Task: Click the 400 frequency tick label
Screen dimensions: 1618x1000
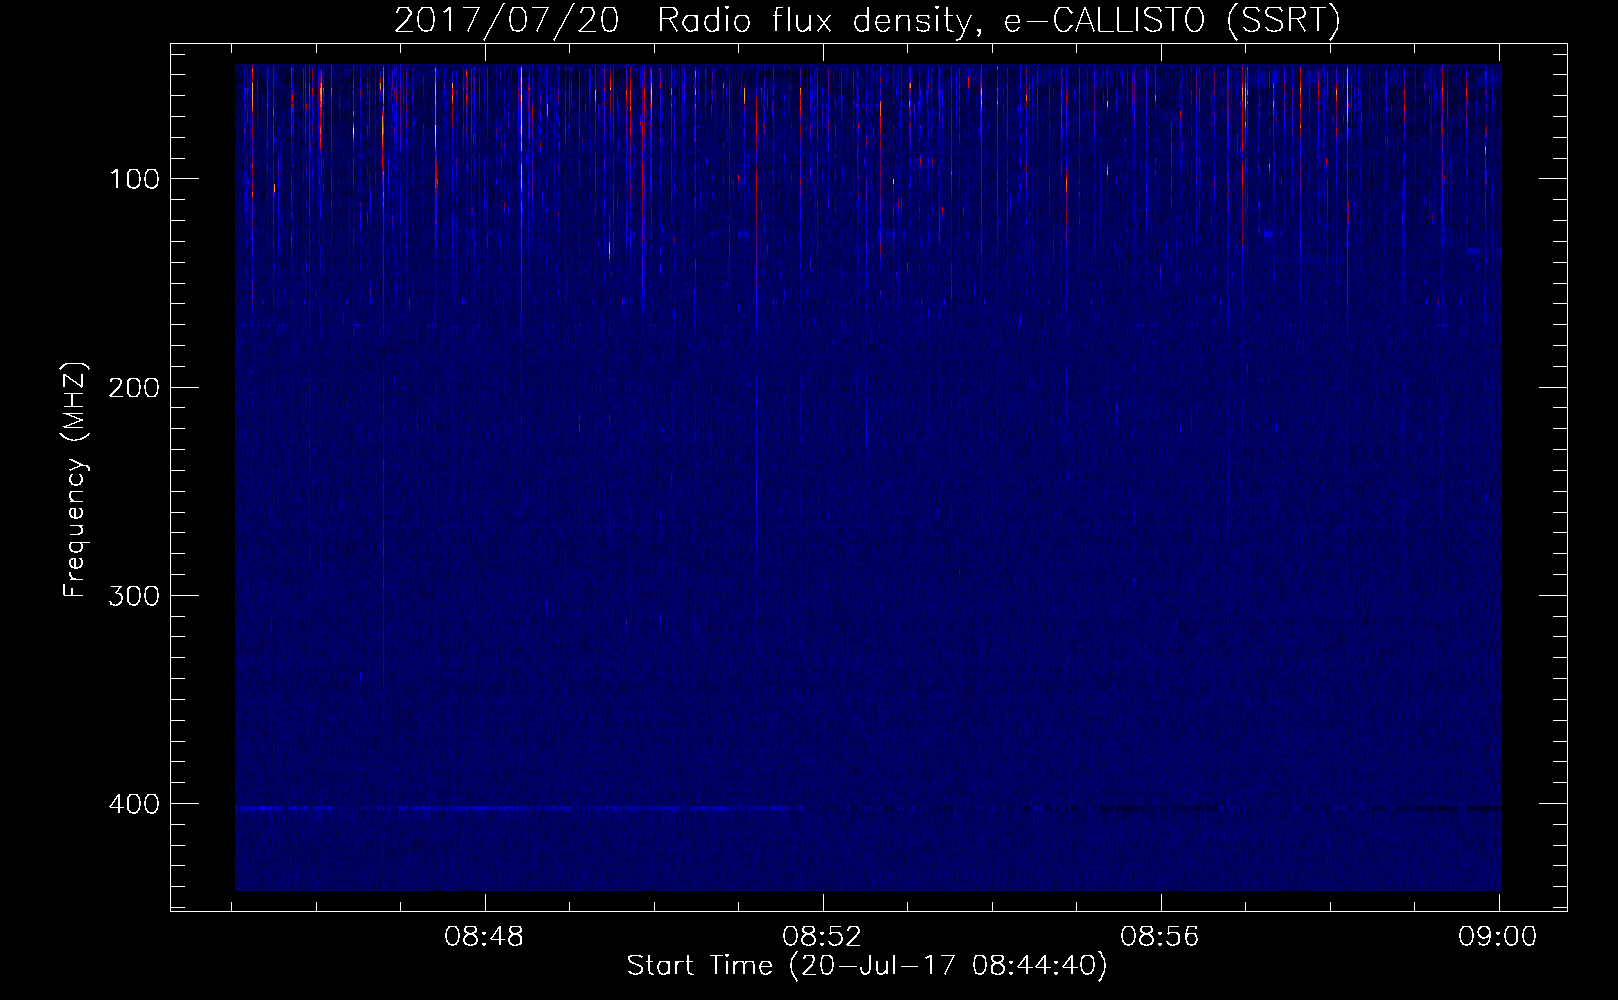Action: pos(134,804)
